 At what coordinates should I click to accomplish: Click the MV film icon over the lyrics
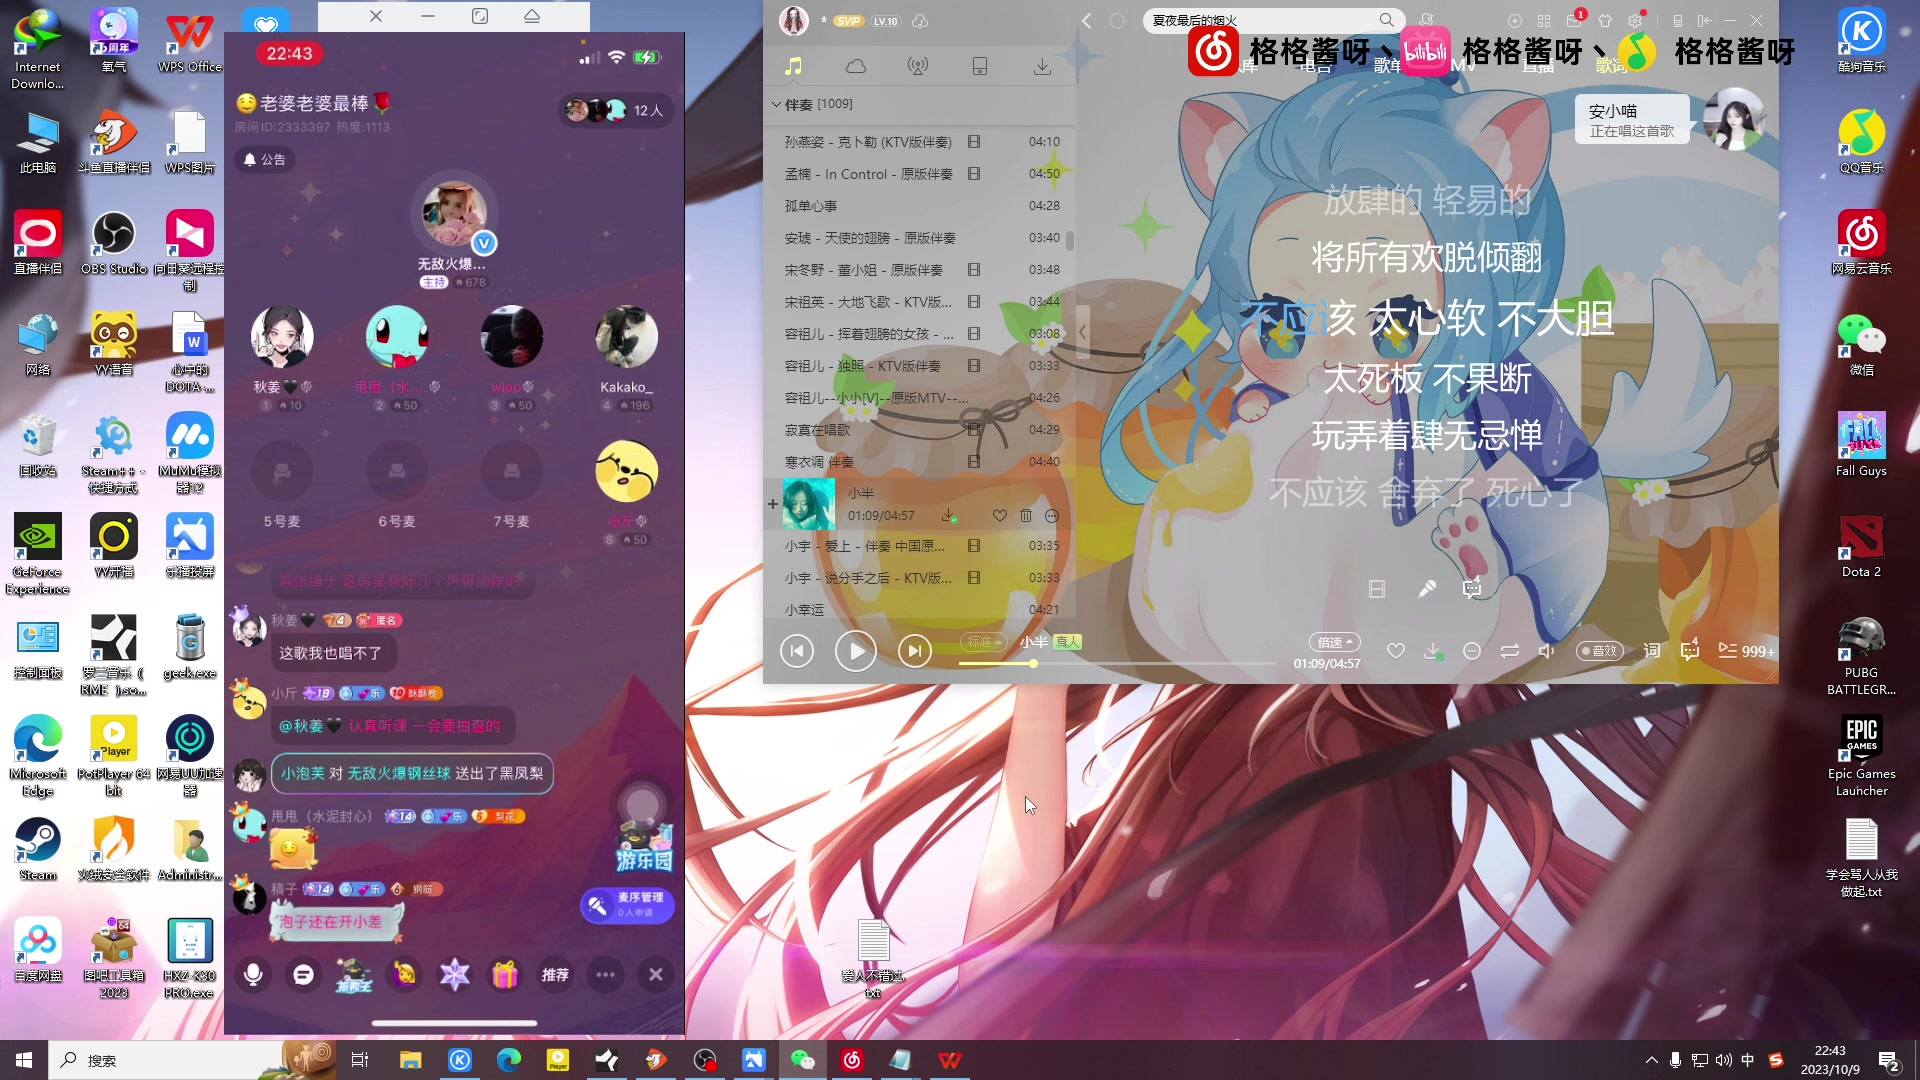1377,589
